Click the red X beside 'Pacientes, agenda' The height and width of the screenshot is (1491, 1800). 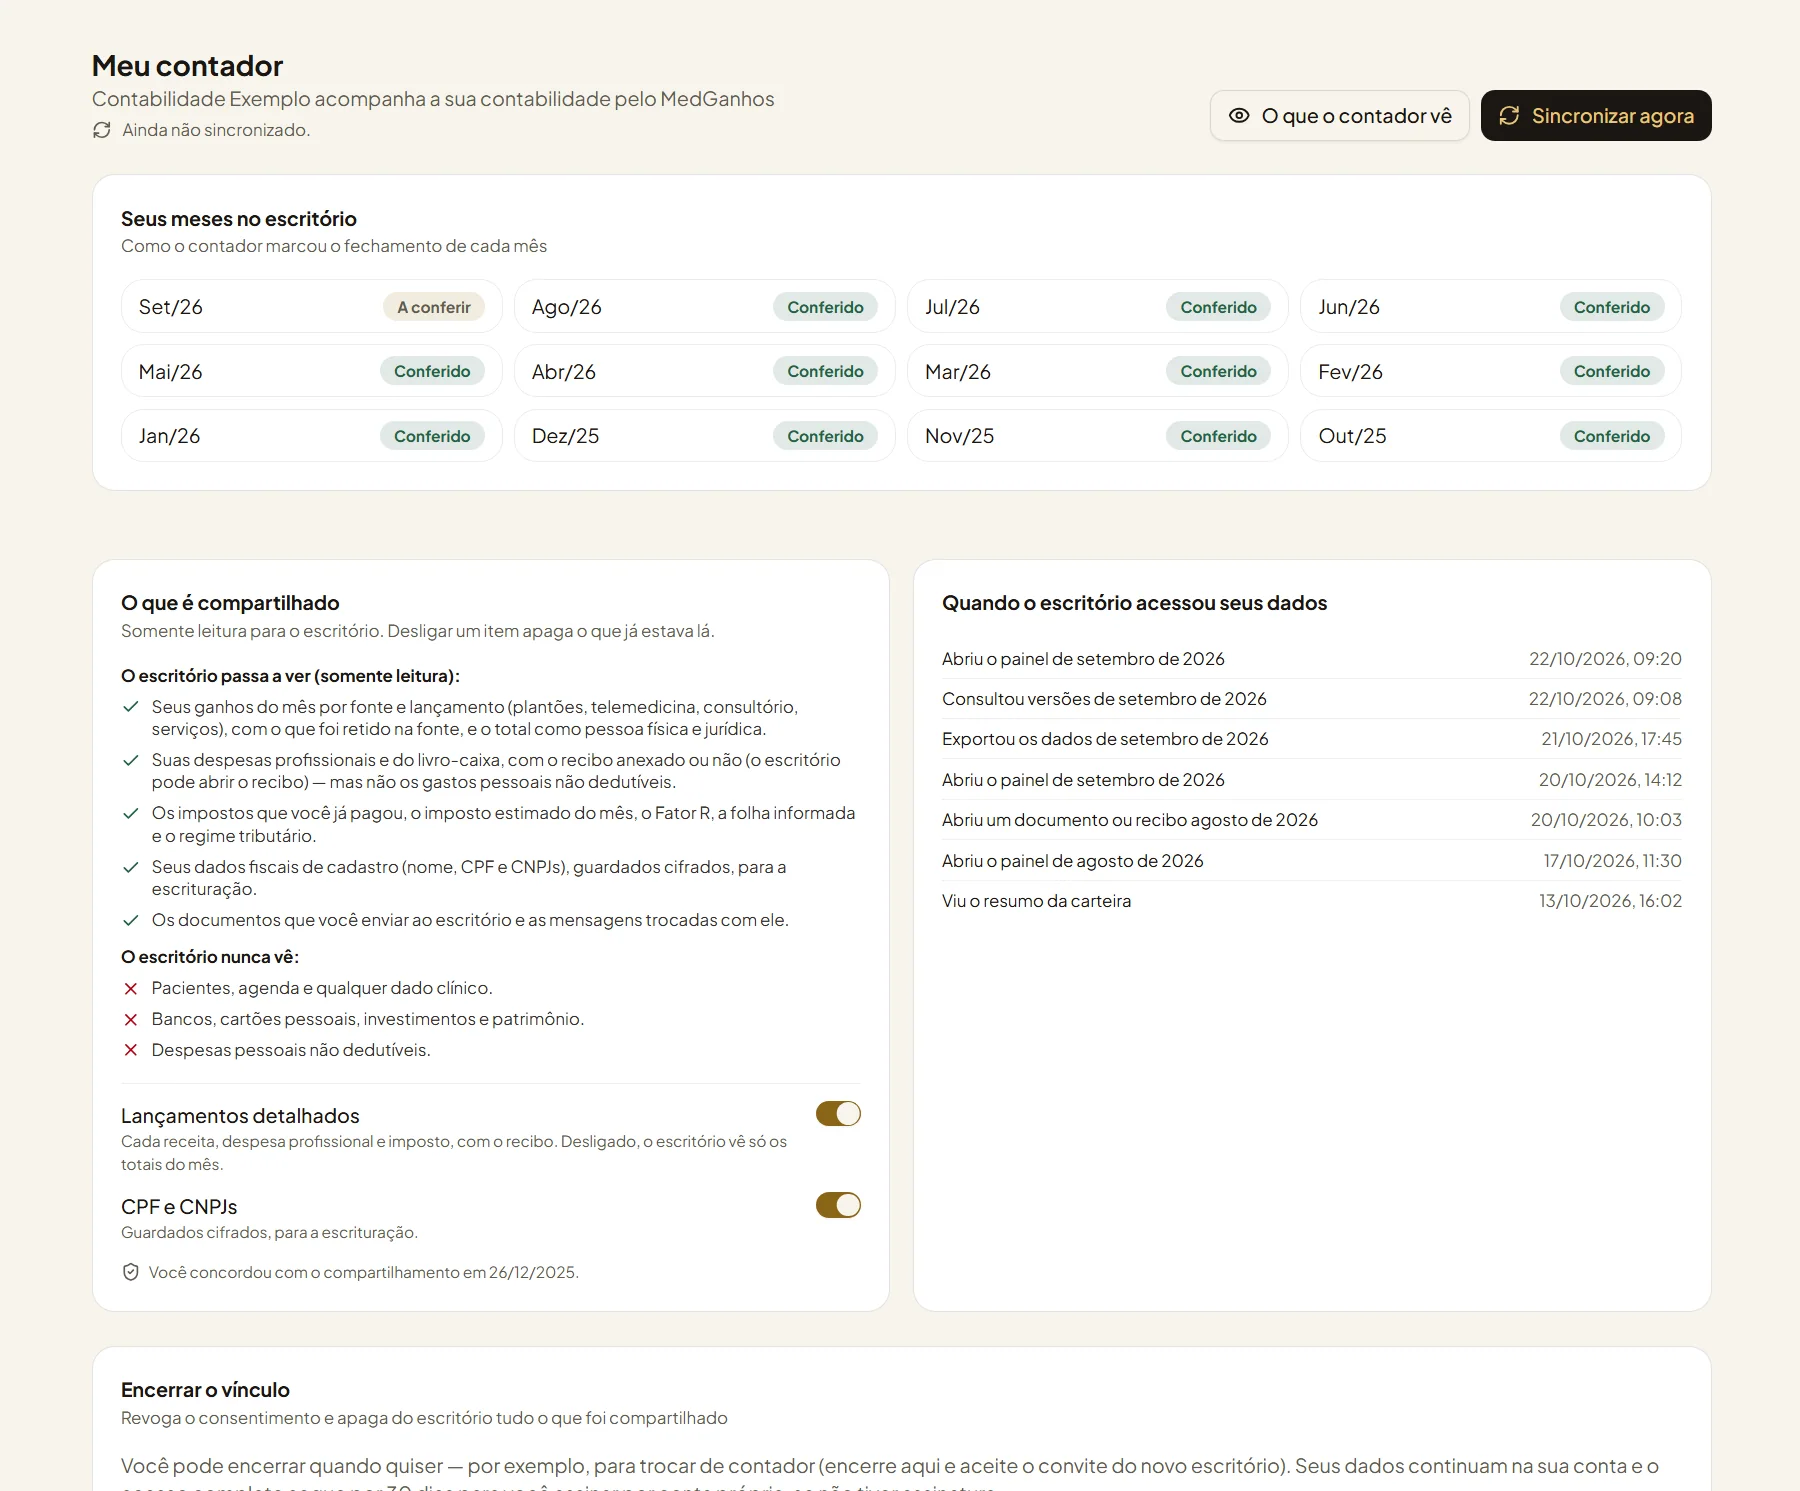130,989
